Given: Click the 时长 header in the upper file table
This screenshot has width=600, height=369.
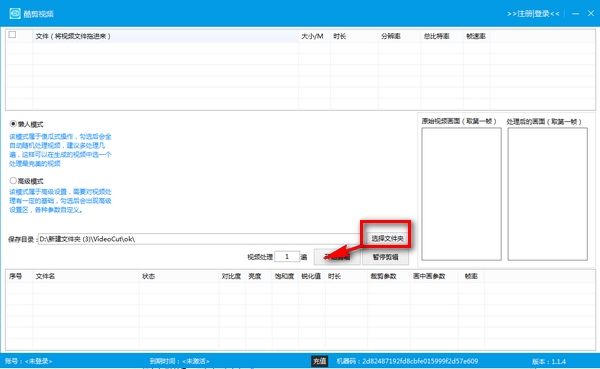Looking at the screenshot, I should click(x=354, y=36).
